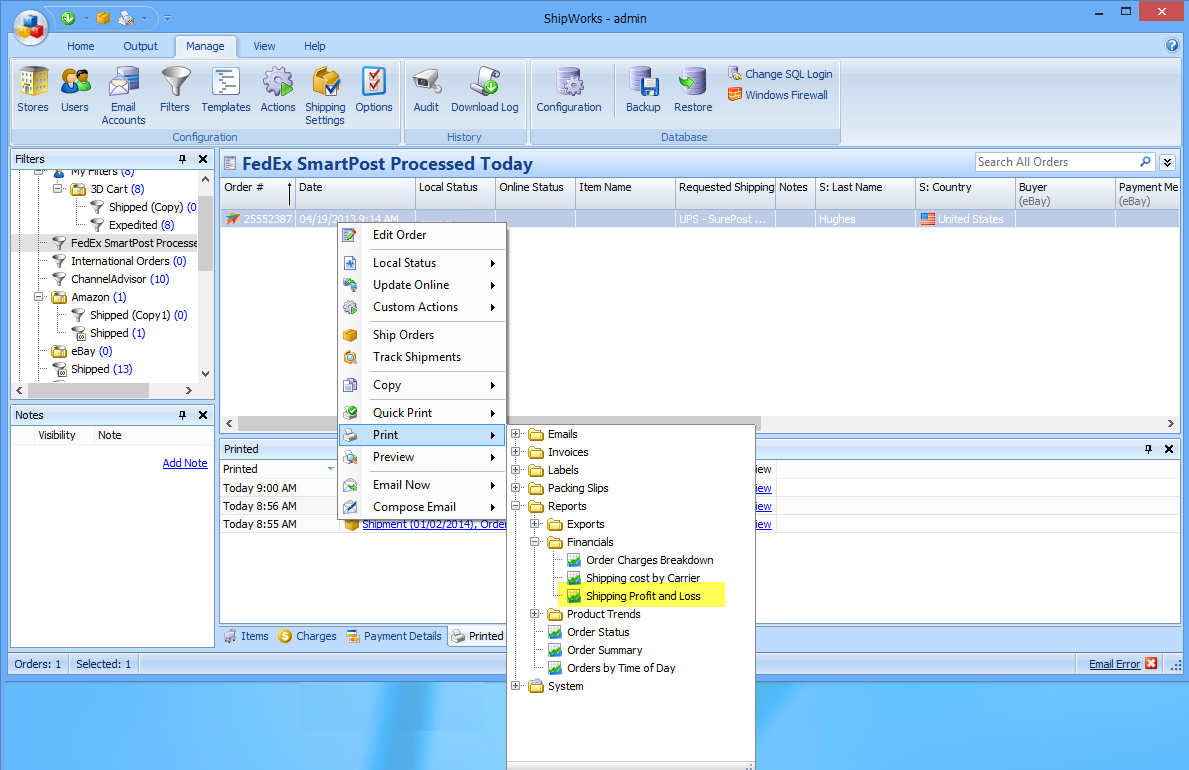Expand the Invoices folder
The image size is (1189, 770).
[x=516, y=452]
